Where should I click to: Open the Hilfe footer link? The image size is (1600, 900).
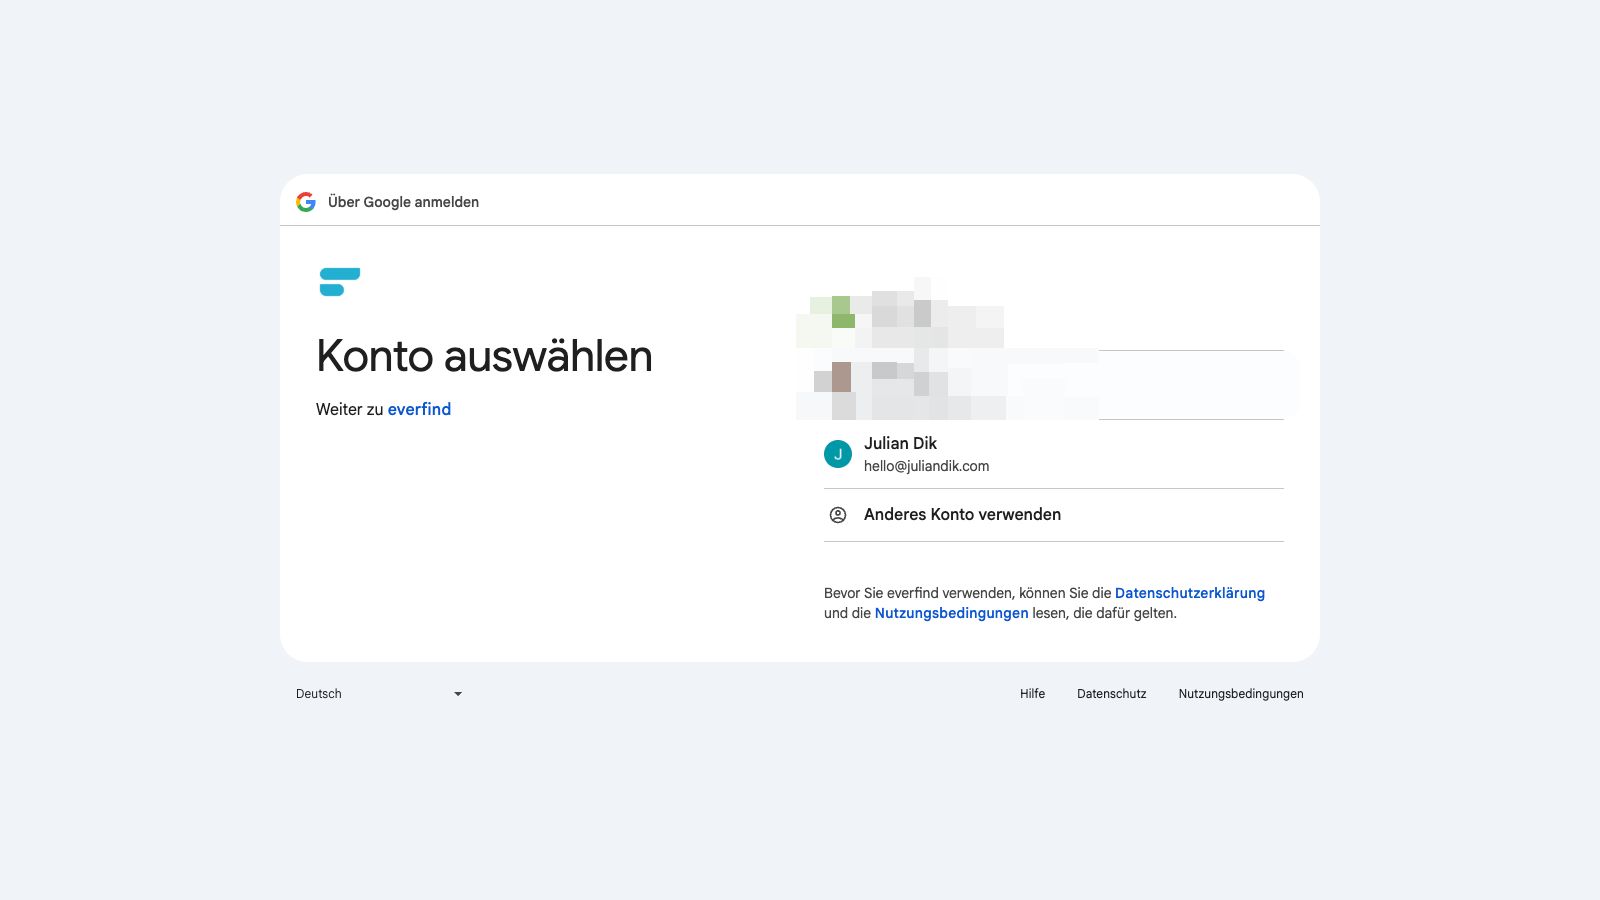(x=1032, y=694)
